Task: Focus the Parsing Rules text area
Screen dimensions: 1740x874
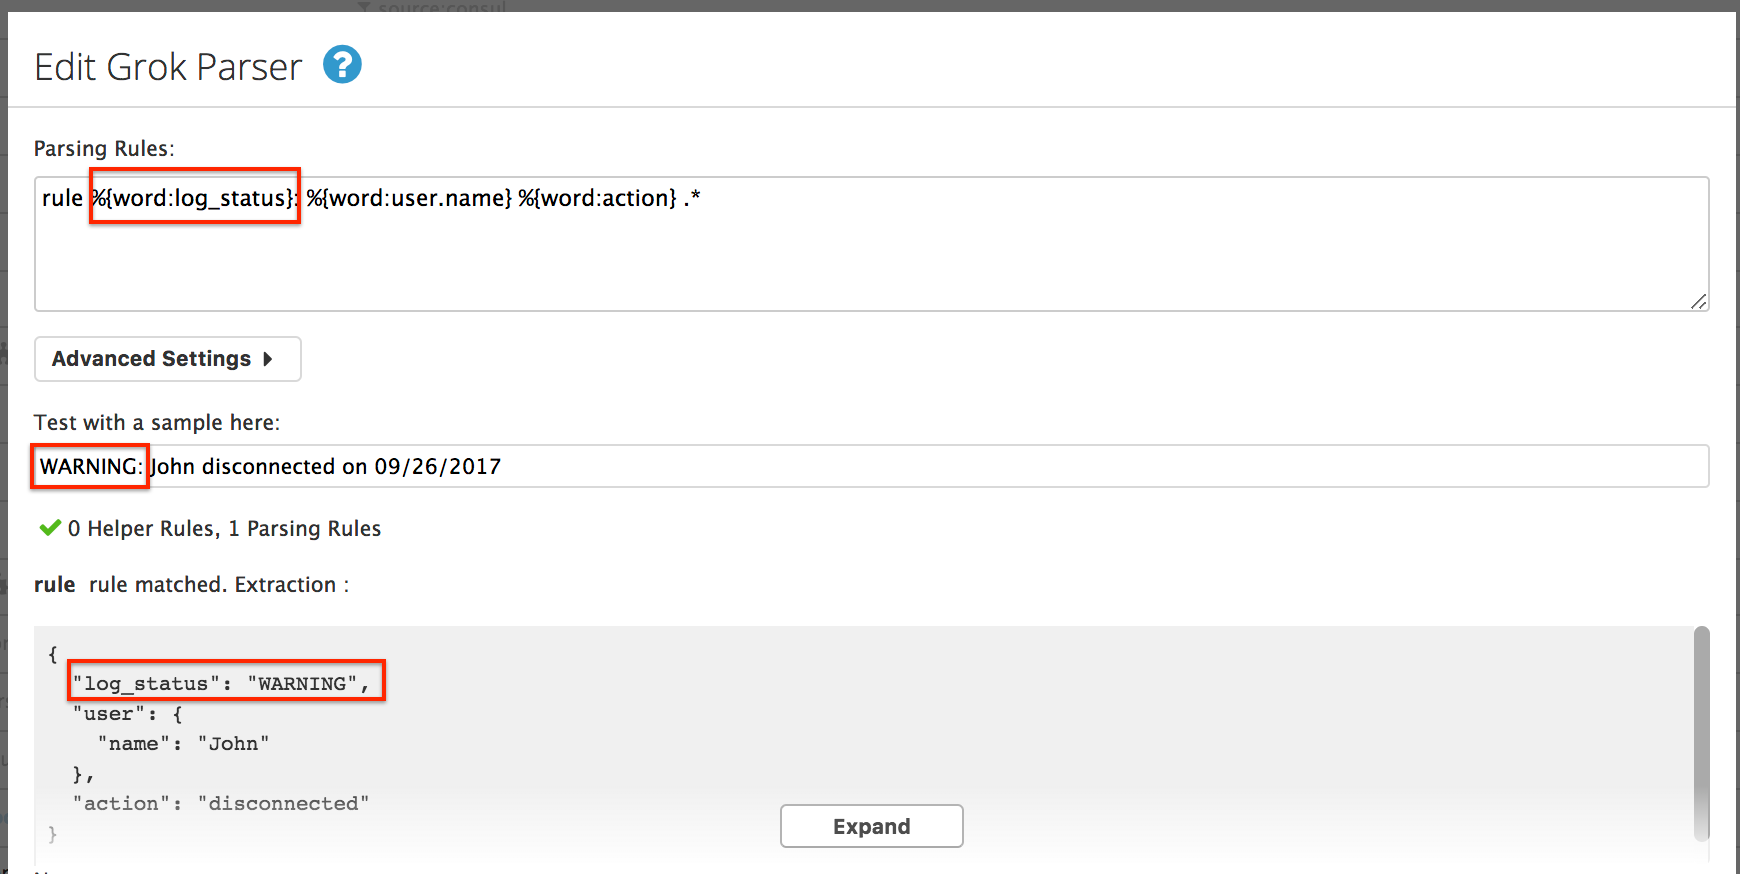Action: tap(870, 260)
